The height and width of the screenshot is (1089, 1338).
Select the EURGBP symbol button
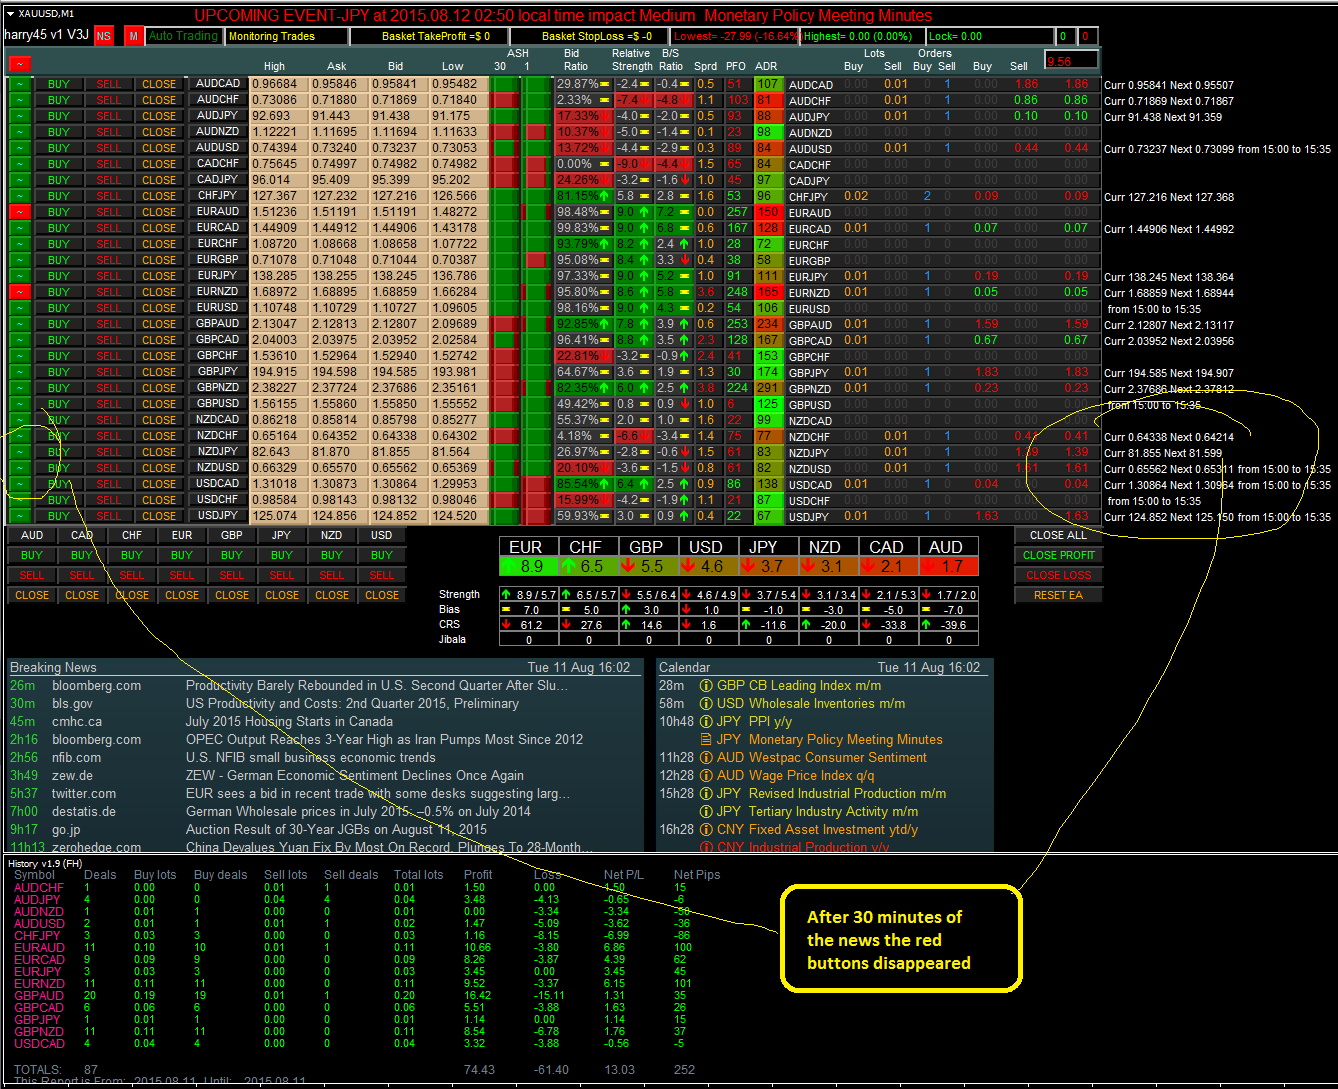[x=218, y=260]
